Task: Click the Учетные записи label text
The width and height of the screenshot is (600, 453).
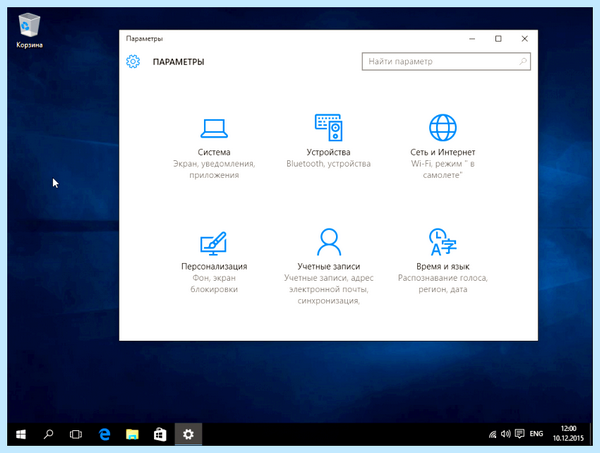Action: [329, 267]
